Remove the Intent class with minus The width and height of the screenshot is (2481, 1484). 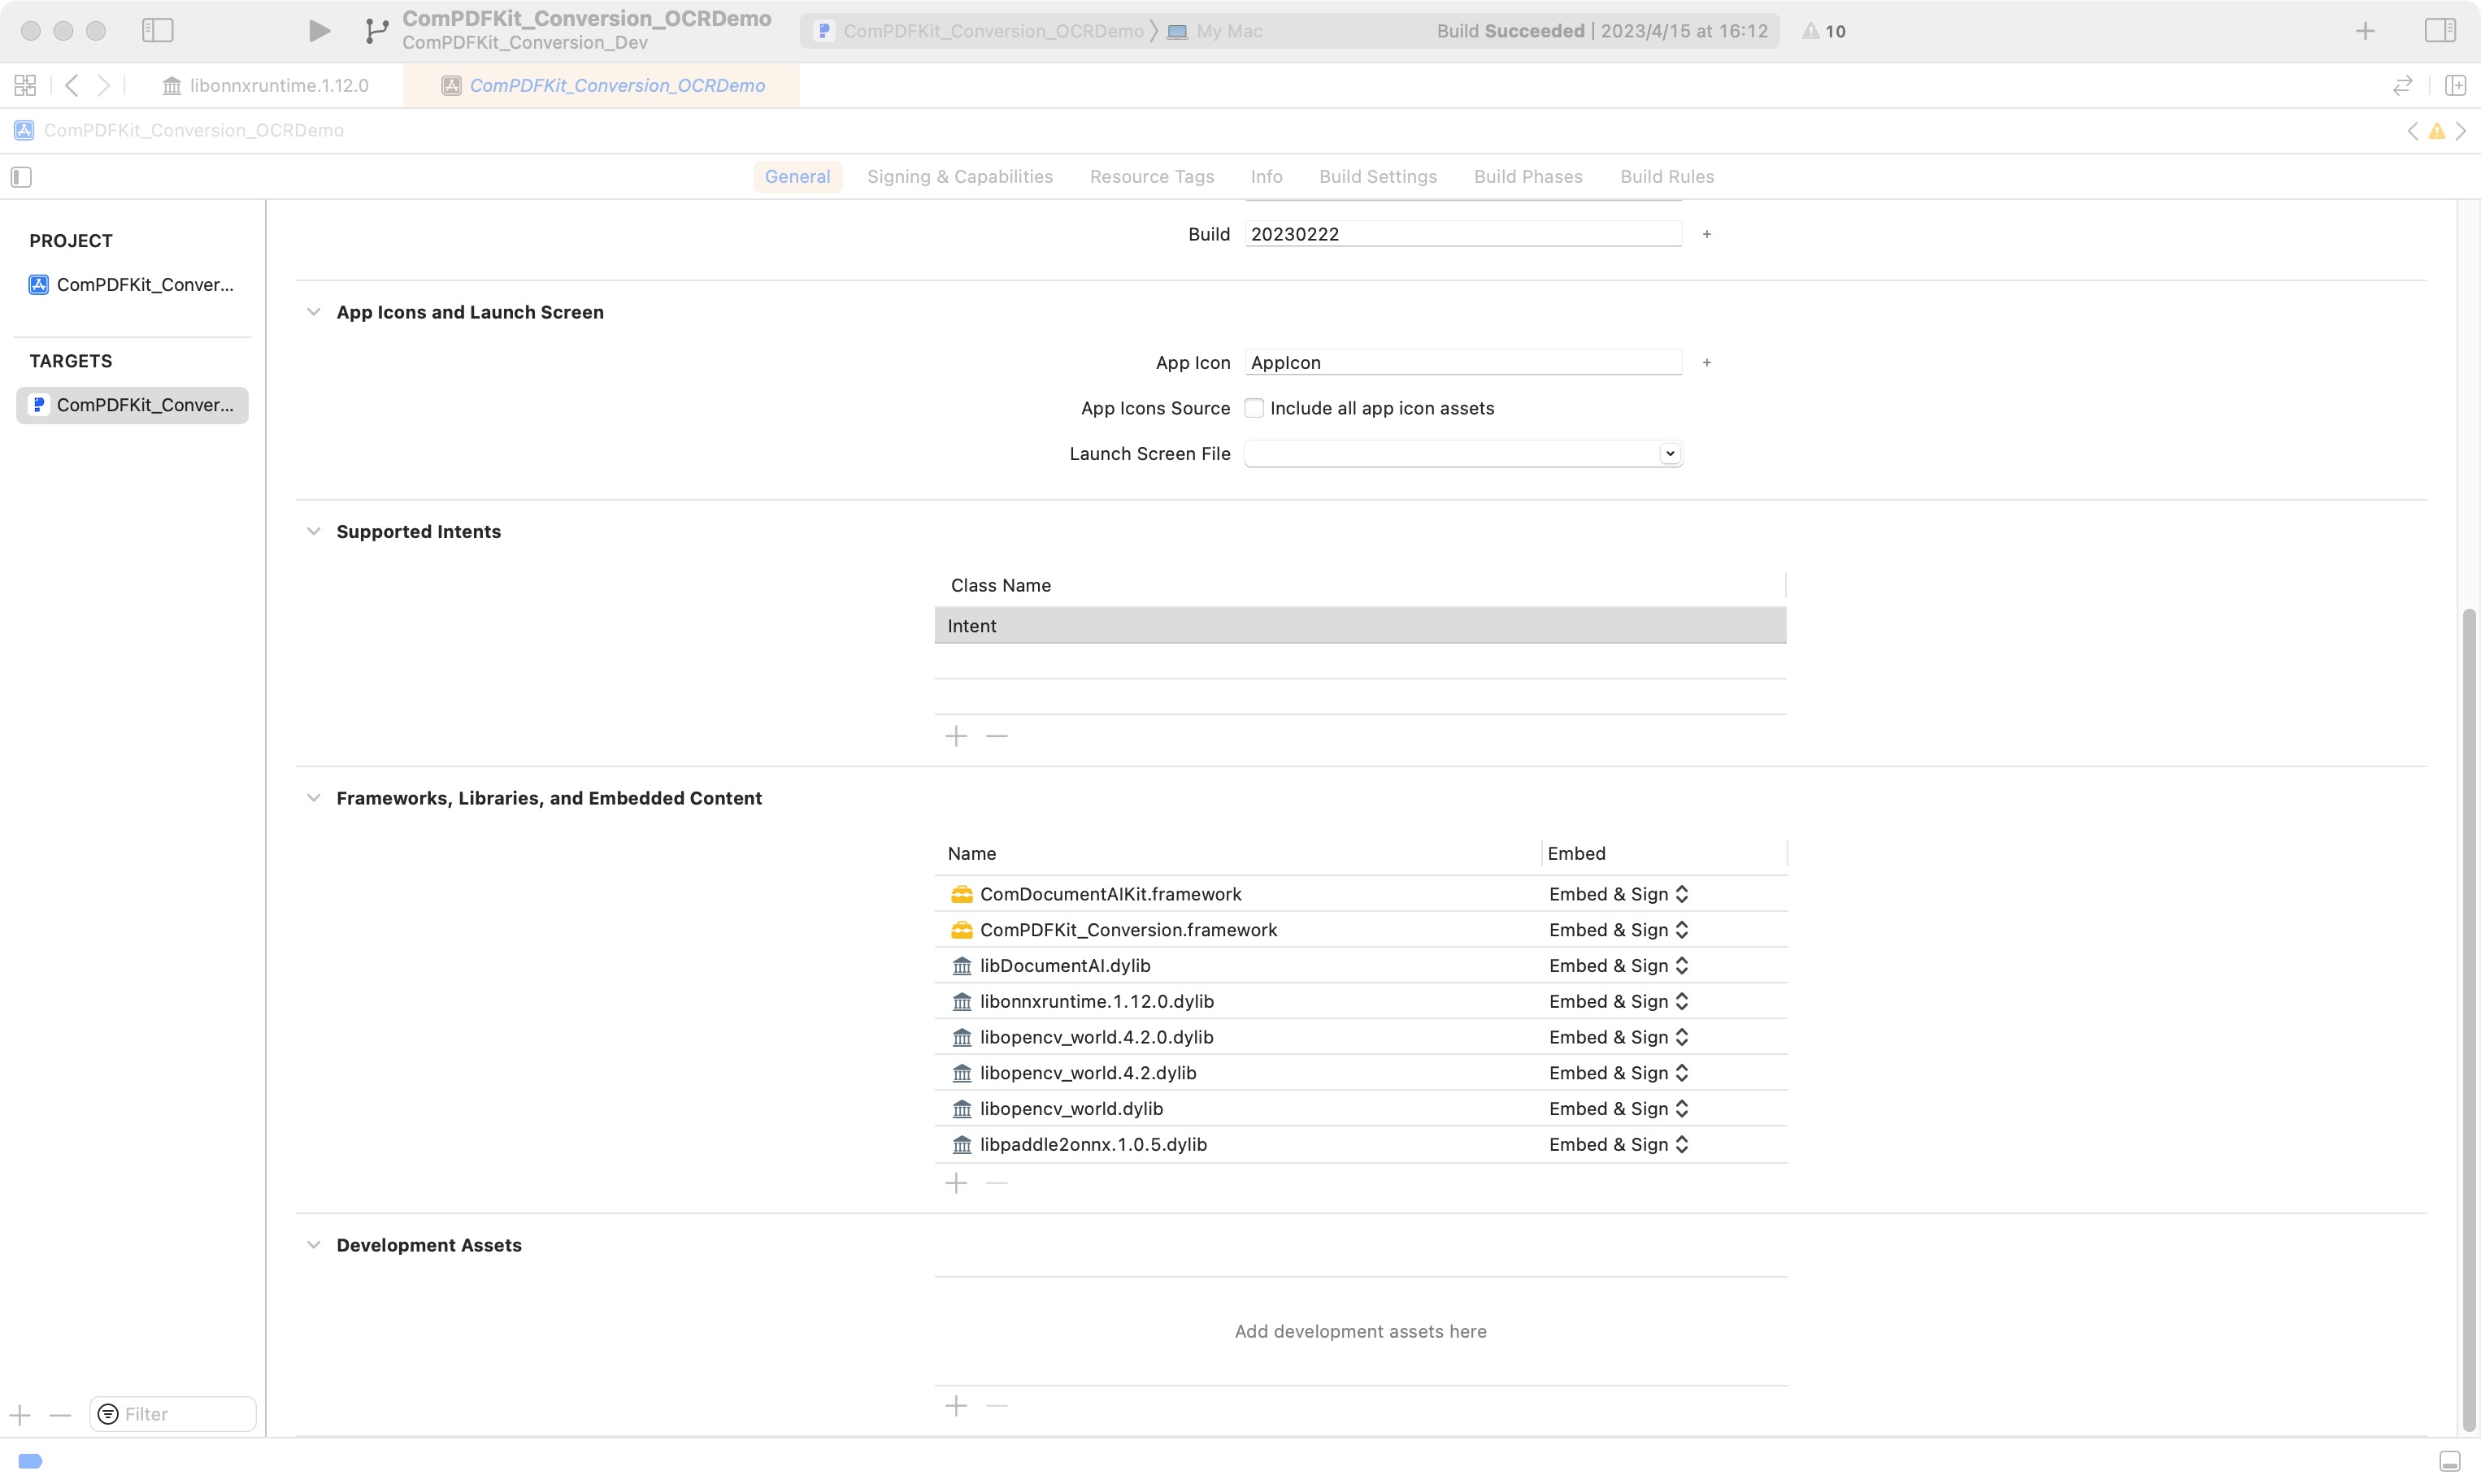point(997,736)
